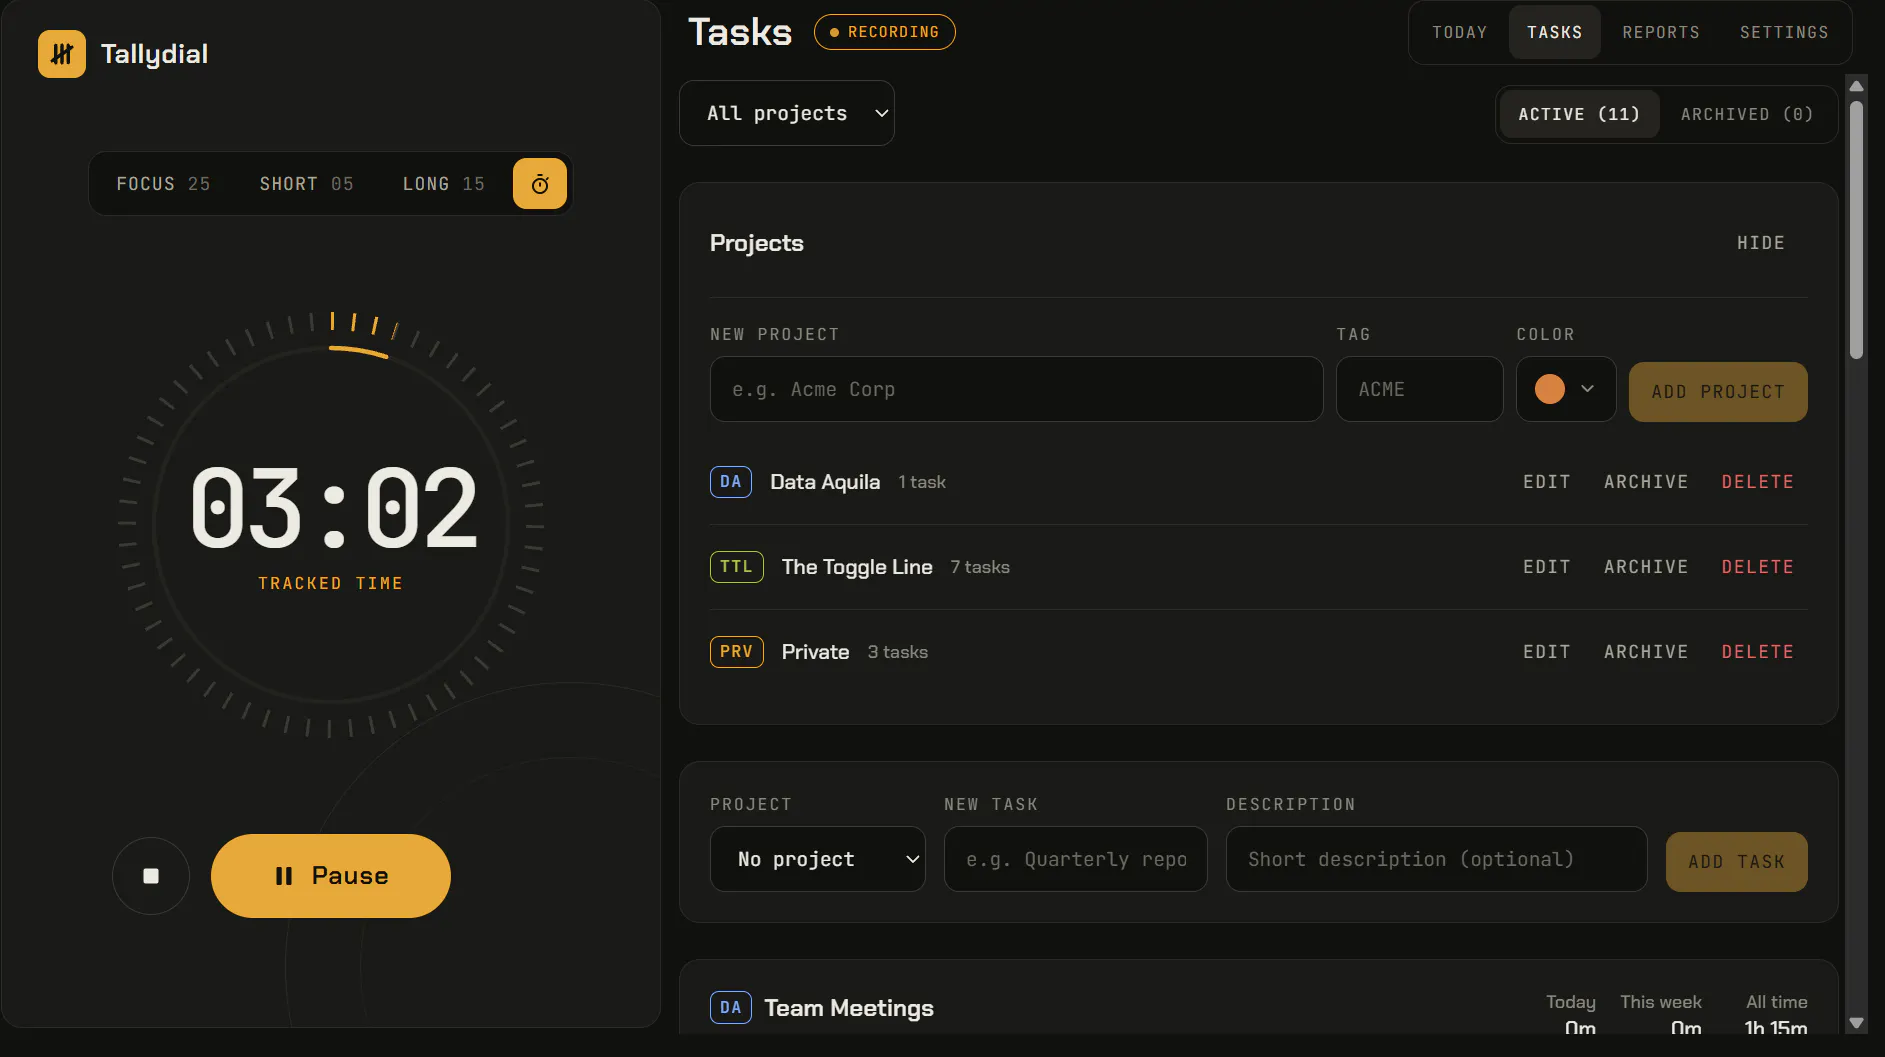
Task: Open the project color picker dropdown
Action: pyautogui.click(x=1566, y=389)
